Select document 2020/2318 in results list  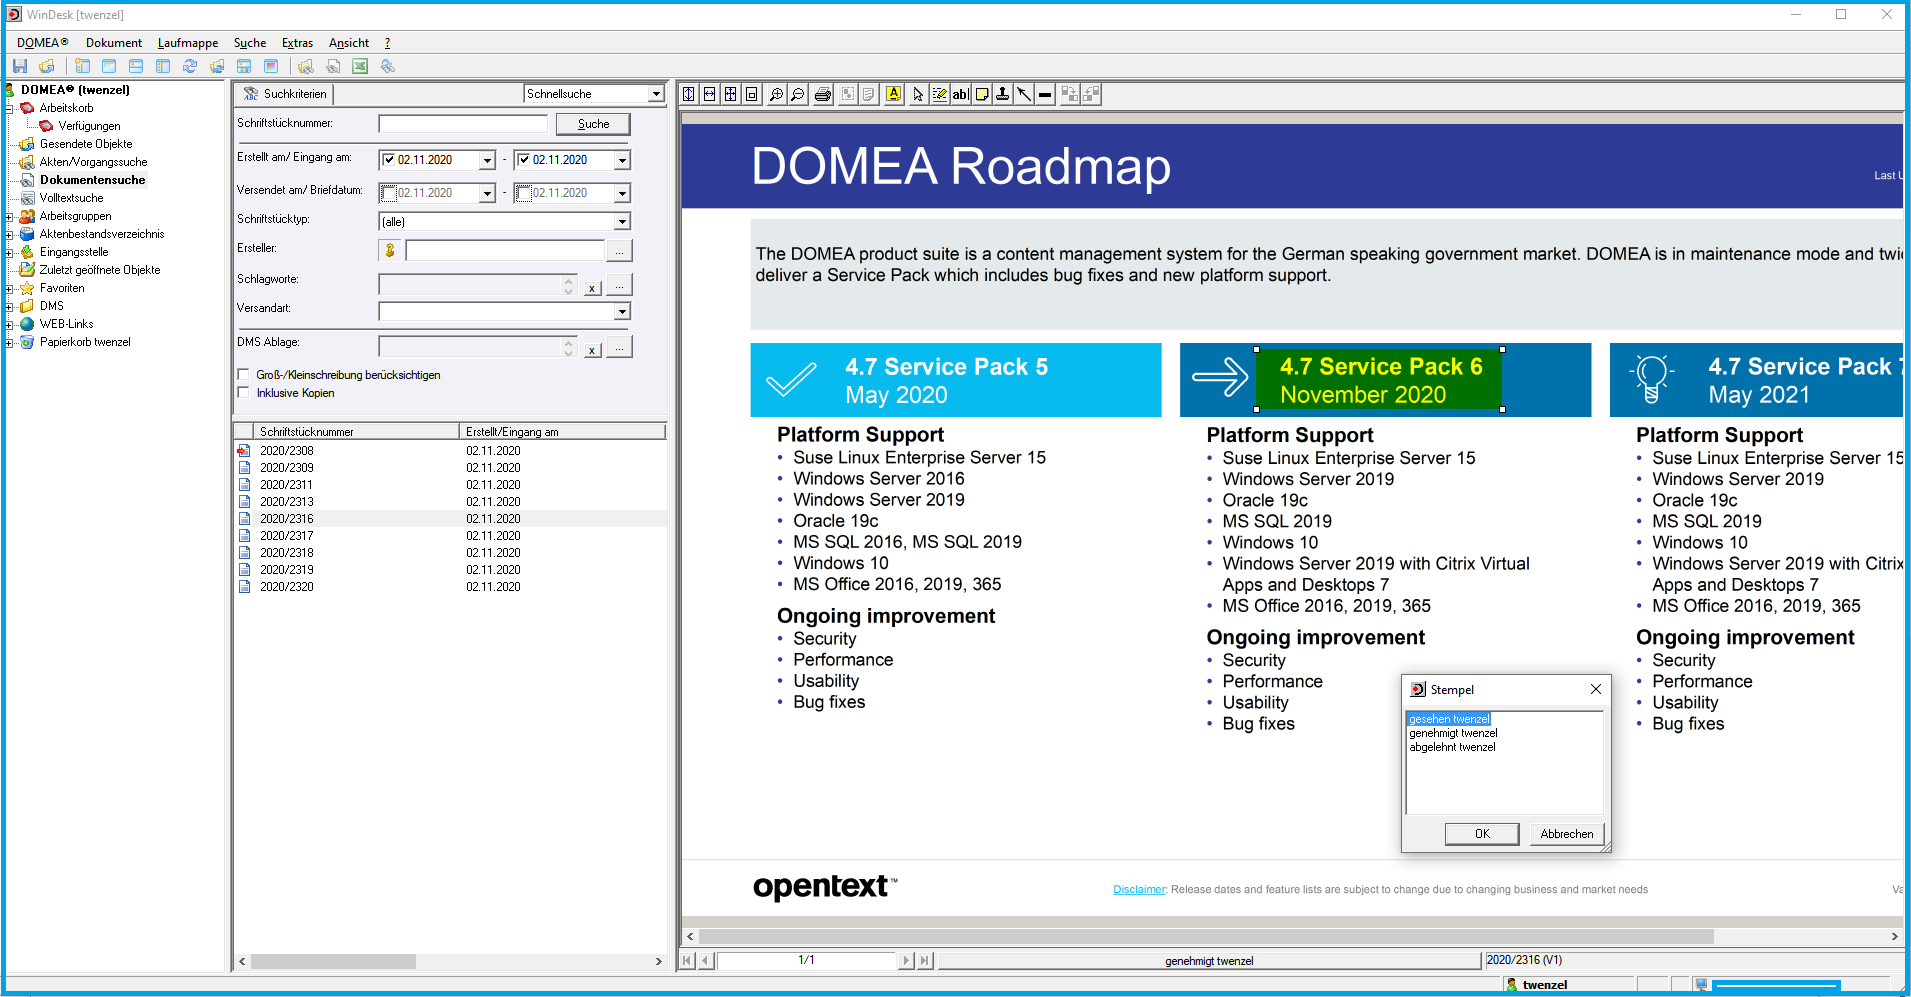(x=287, y=553)
